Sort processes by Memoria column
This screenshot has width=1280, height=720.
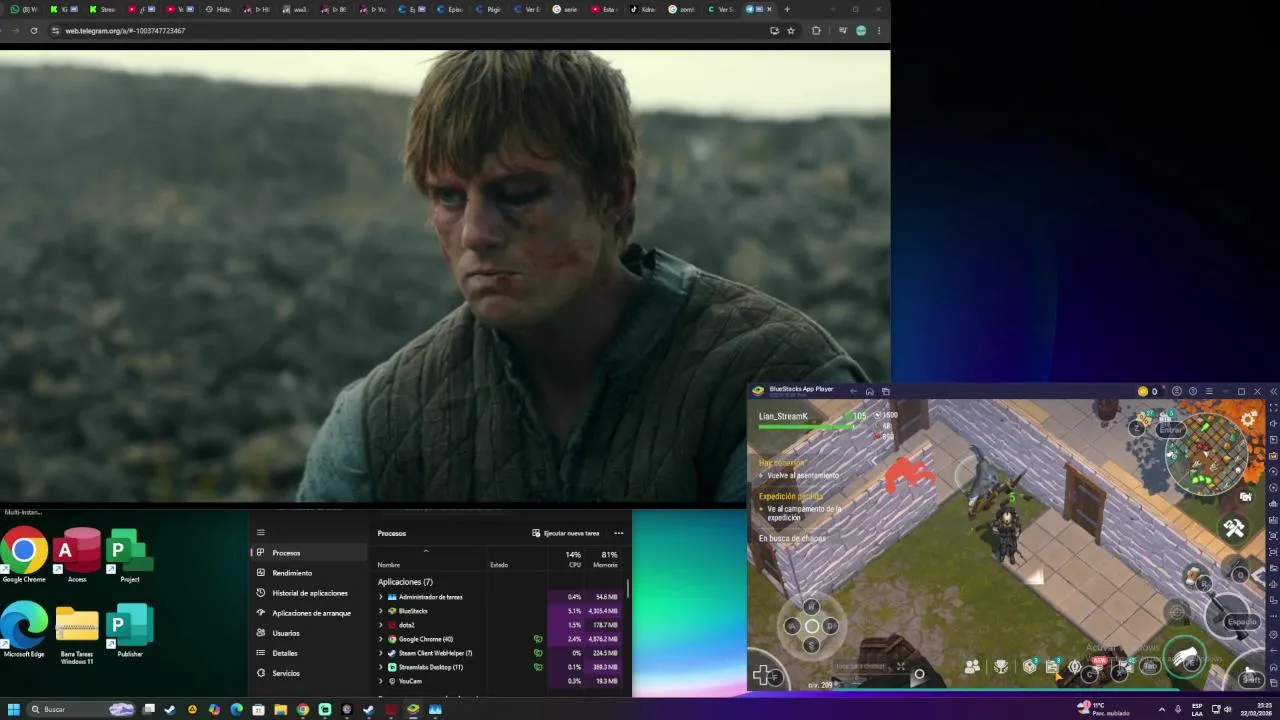point(606,560)
